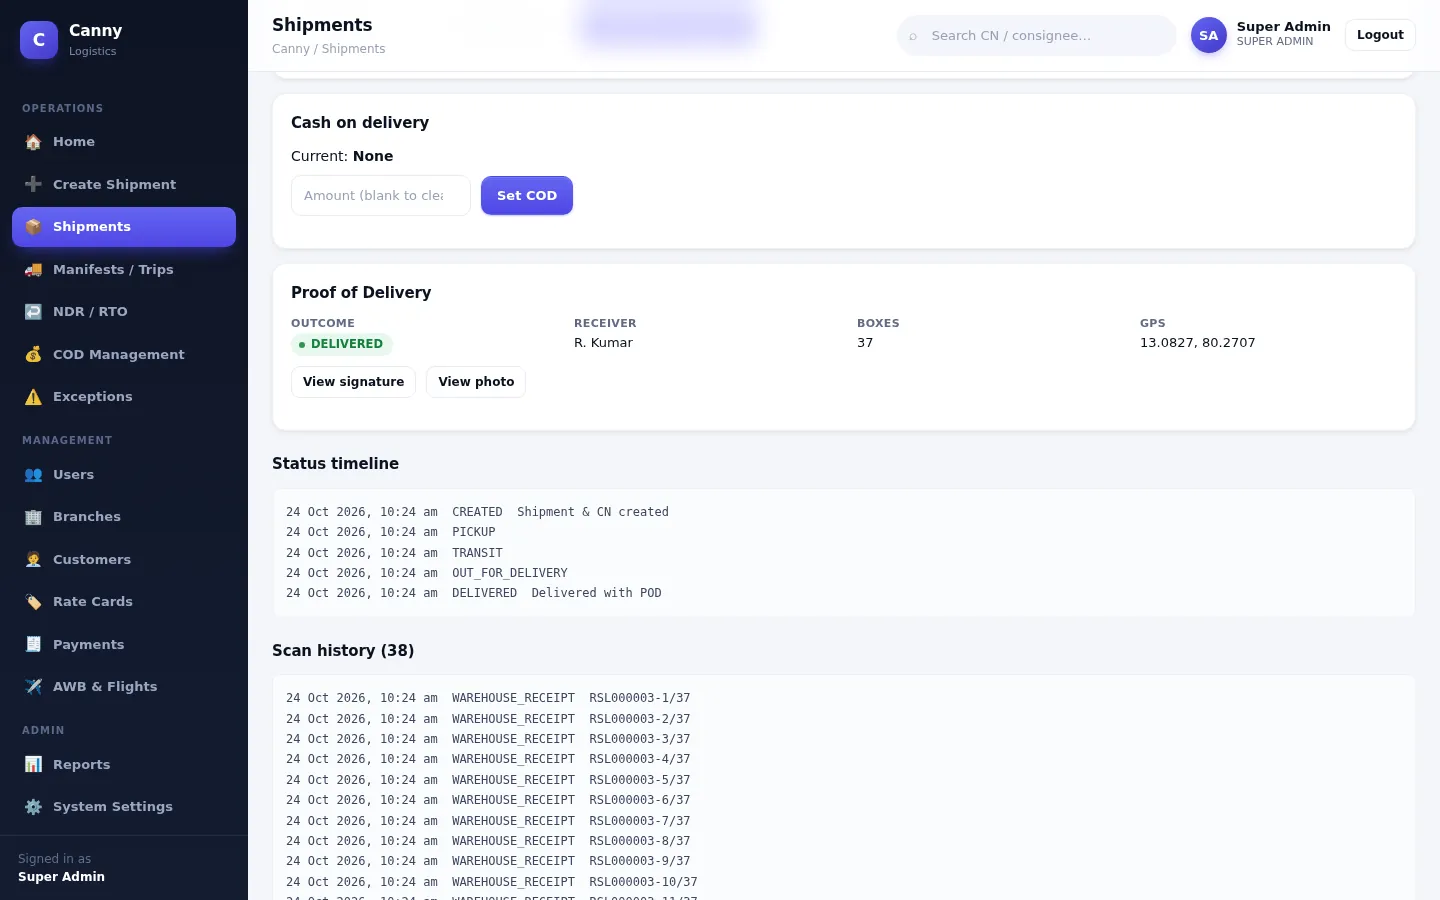This screenshot has height=900, width=1440.
Task: Click the return arrow icon for NDR / RTO
Action: (x=33, y=312)
